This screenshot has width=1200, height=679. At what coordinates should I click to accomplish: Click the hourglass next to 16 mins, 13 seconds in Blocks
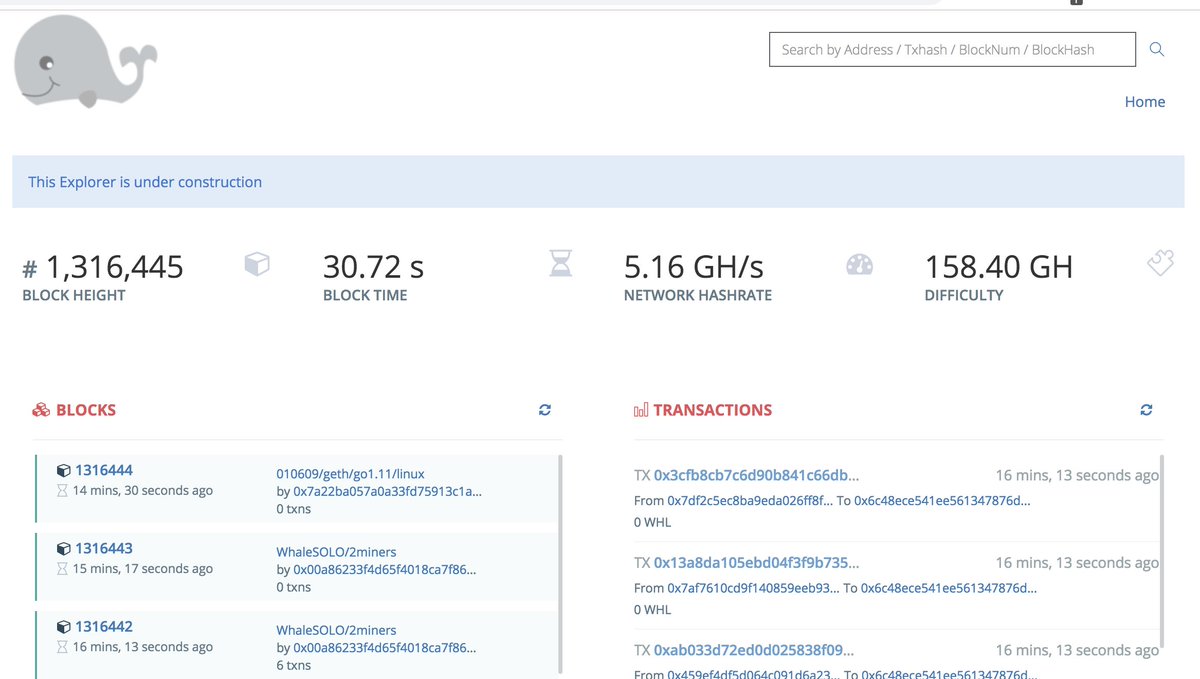tap(63, 647)
